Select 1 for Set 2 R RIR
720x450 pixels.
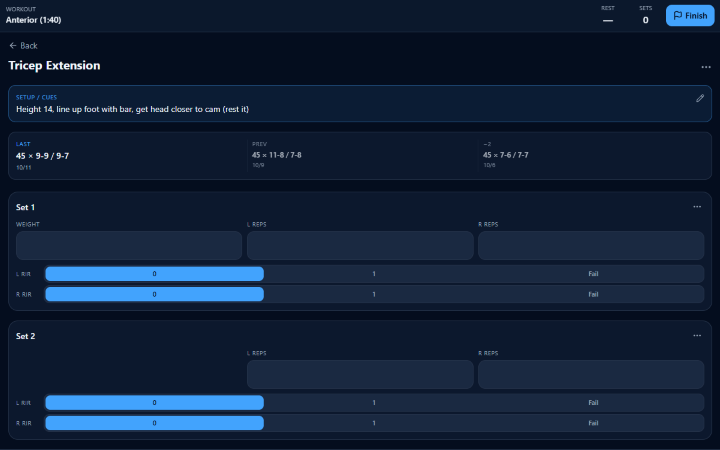click(x=374, y=423)
